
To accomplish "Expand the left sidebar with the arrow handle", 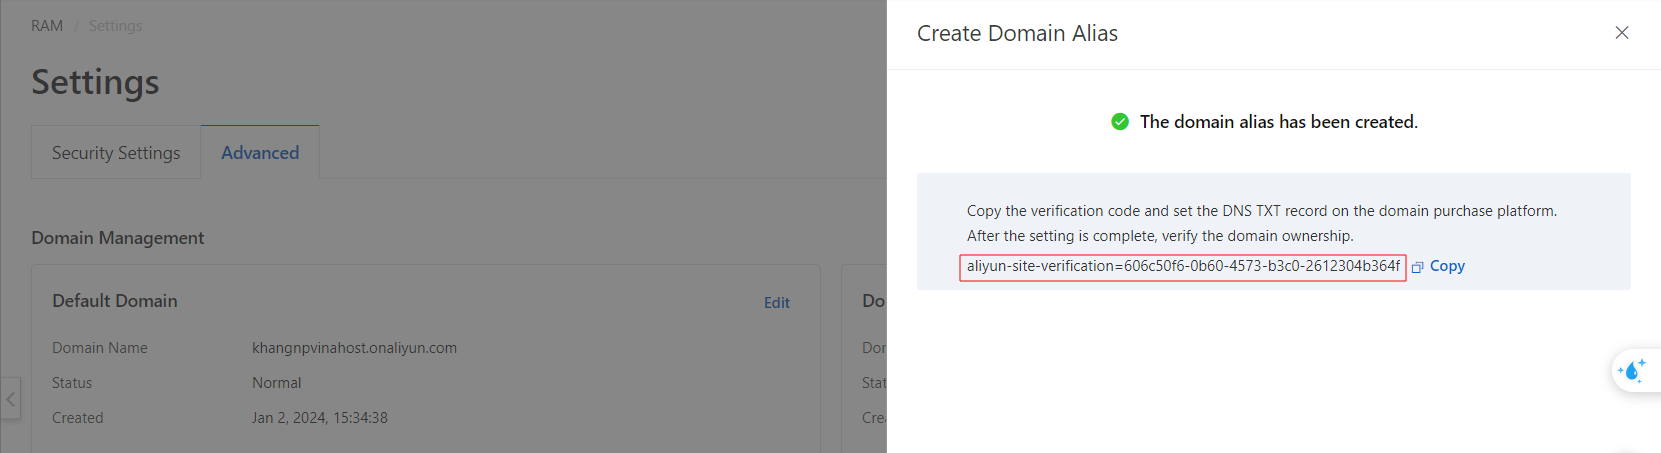I will tap(10, 399).
